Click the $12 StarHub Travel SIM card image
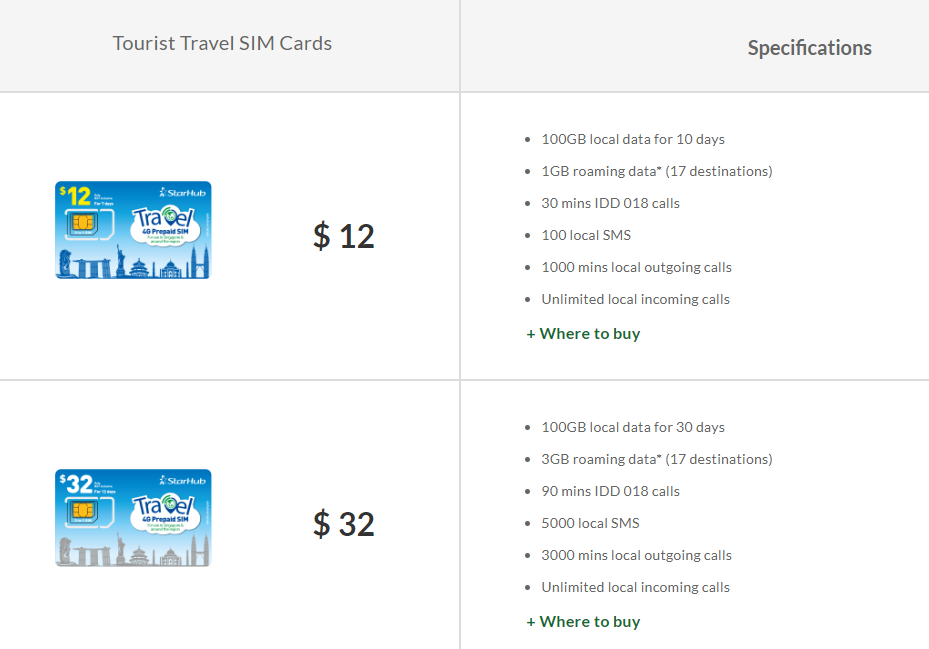The height and width of the screenshot is (649, 929). tap(133, 230)
